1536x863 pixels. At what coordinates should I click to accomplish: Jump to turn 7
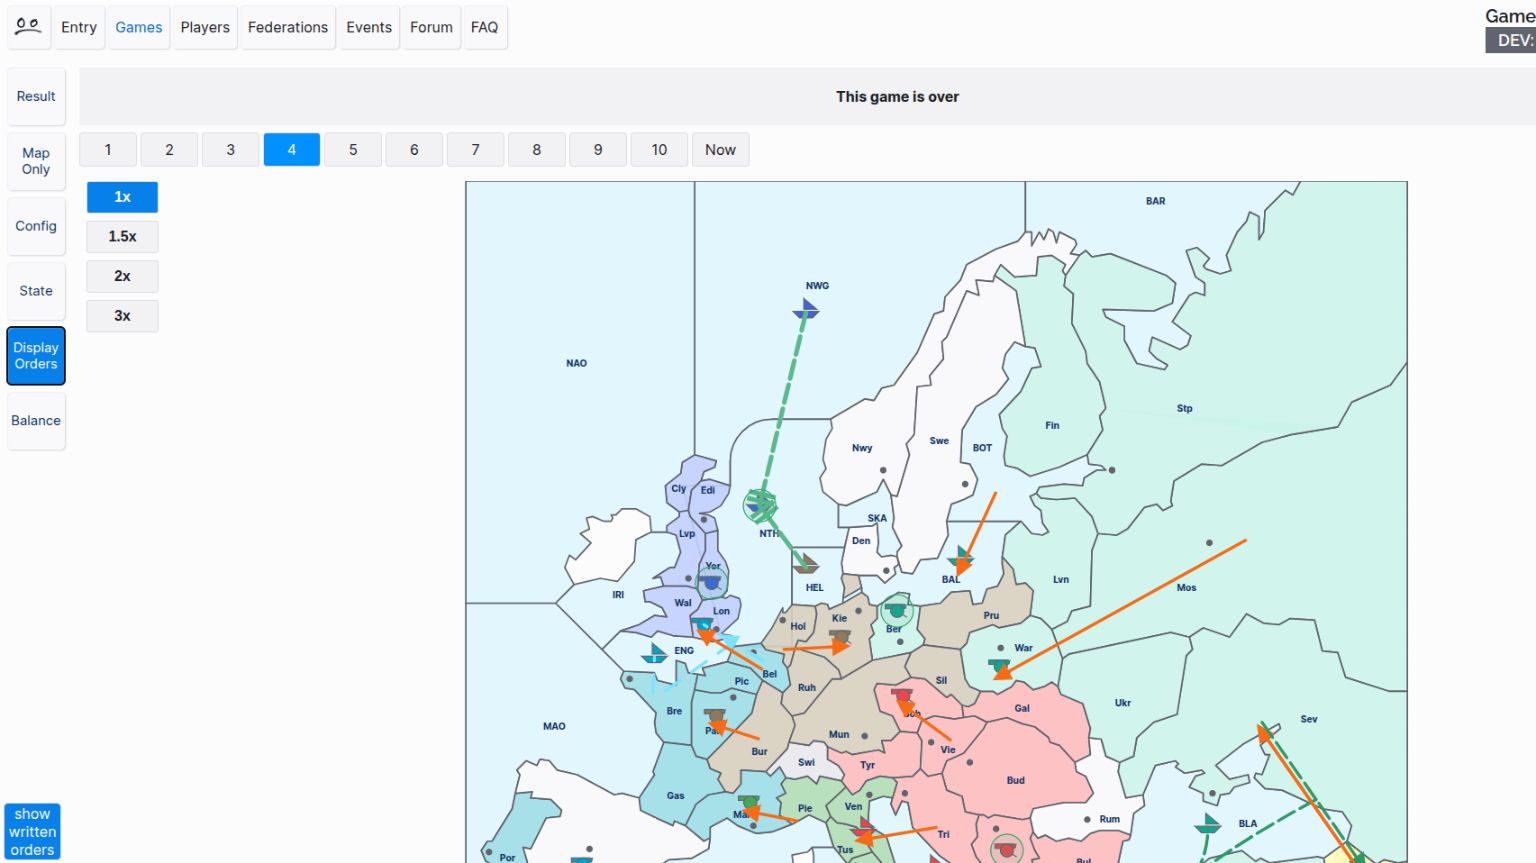[x=475, y=150]
